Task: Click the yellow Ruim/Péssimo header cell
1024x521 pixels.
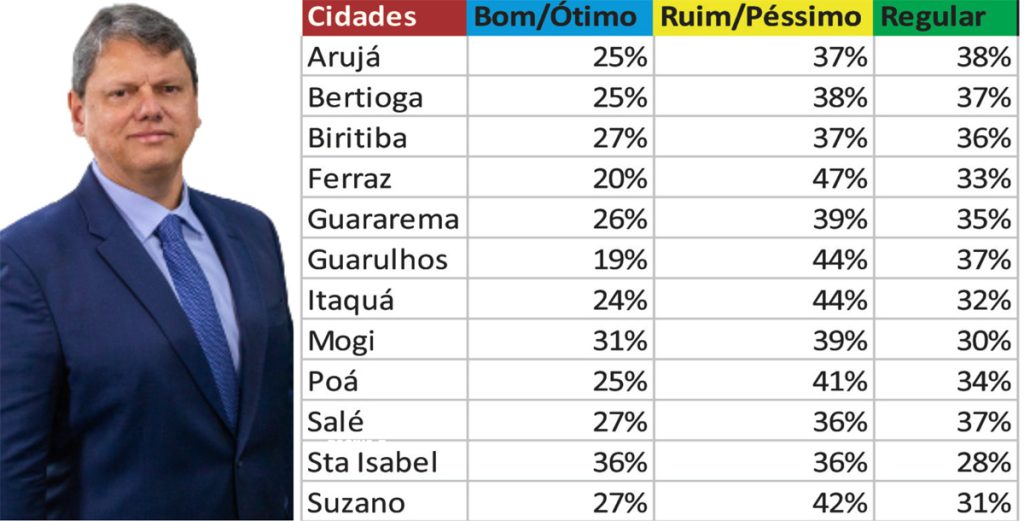Action: coord(763,18)
